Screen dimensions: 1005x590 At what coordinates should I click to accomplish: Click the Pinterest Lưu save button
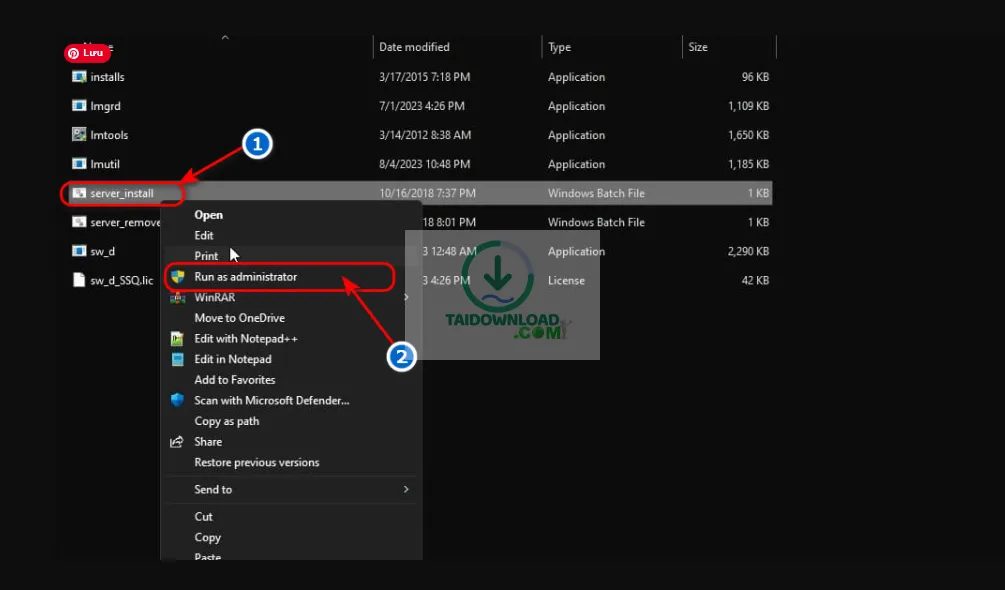point(87,53)
